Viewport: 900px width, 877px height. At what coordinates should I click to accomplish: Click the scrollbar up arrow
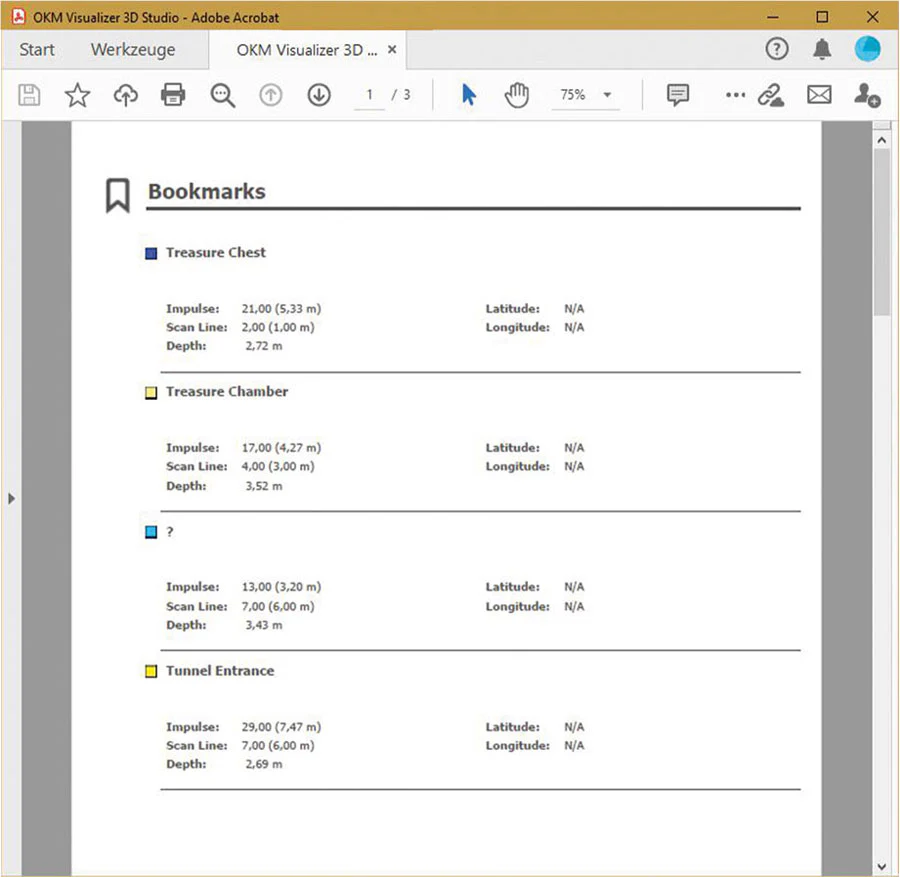[882, 140]
